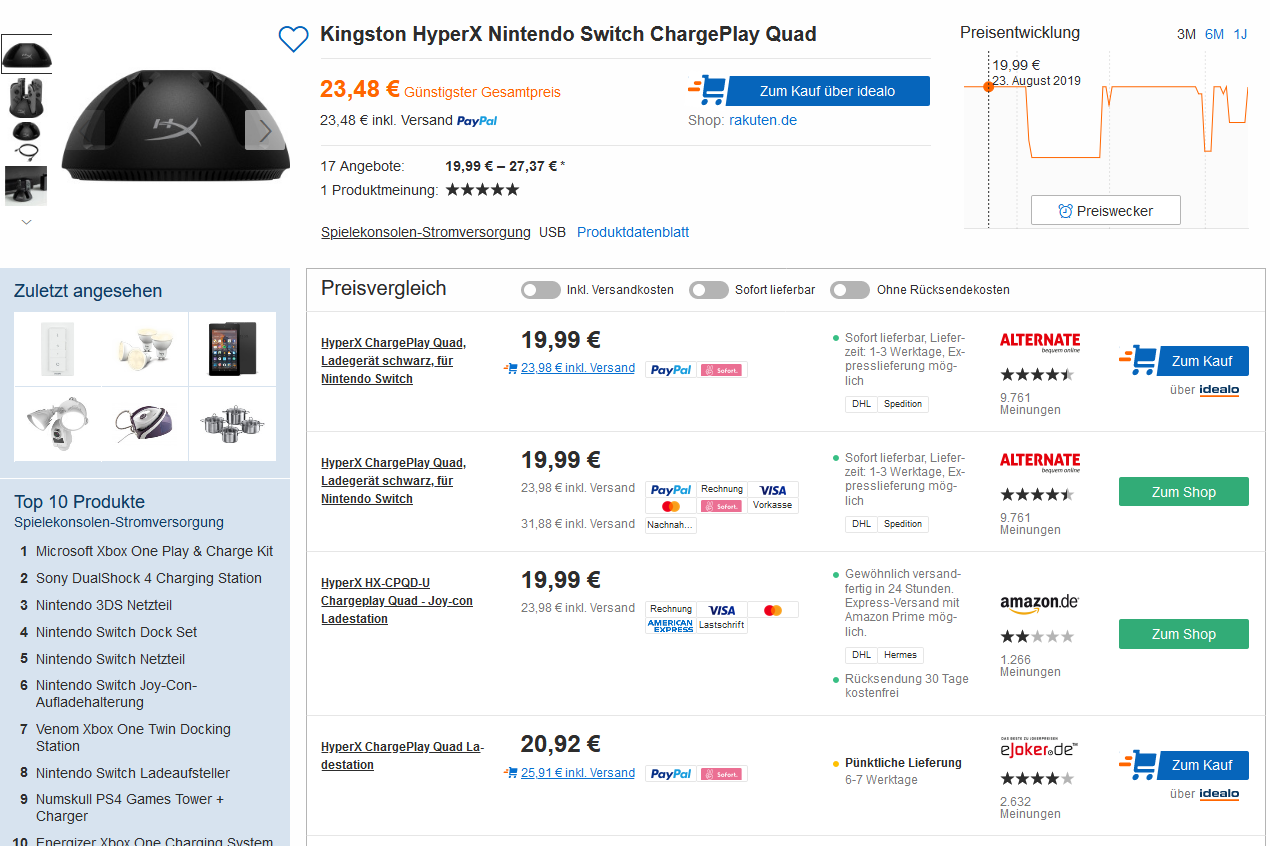This screenshot has width=1270, height=846.
Task: Click the PayPal icon in the first offer
Action: click(671, 370)
